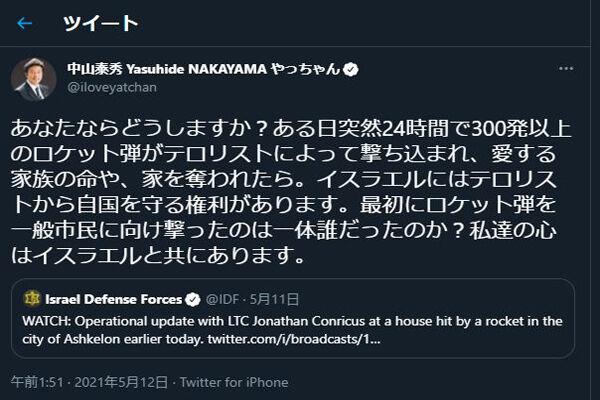This screenshot has width=600, height=400.
Task: Open the quoted tweet's 5月11日 date
Action: pyautogui.click(x=267, y=299)
